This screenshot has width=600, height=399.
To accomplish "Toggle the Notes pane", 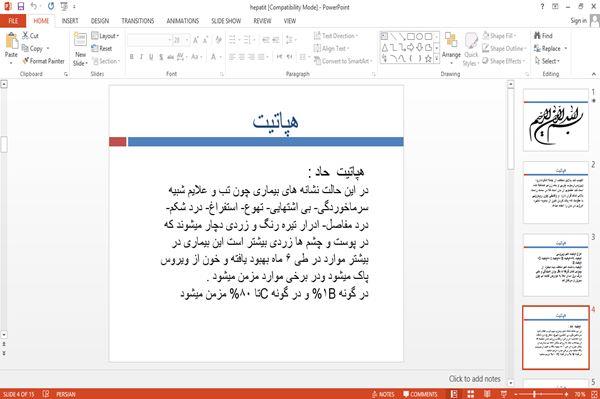I will [383, 394].
